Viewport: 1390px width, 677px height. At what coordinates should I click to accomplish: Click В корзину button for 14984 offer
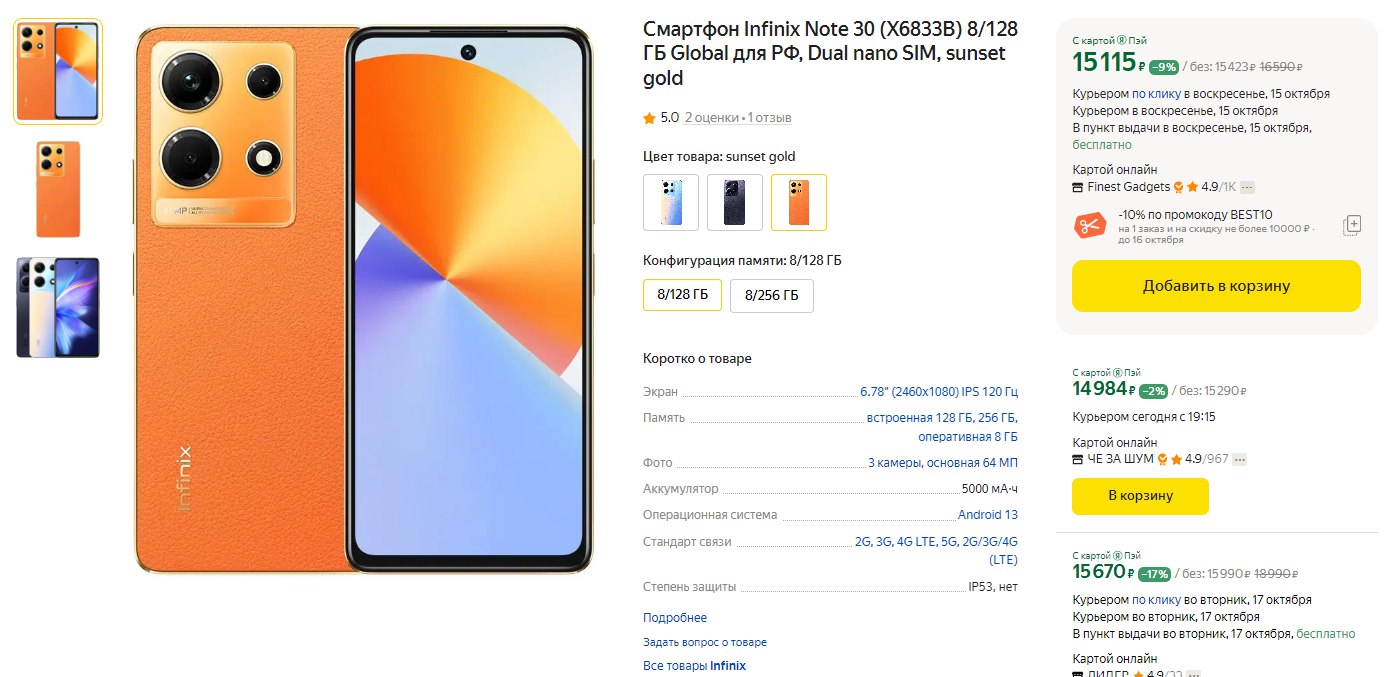pyautogui.click(x=1140, y=496)
